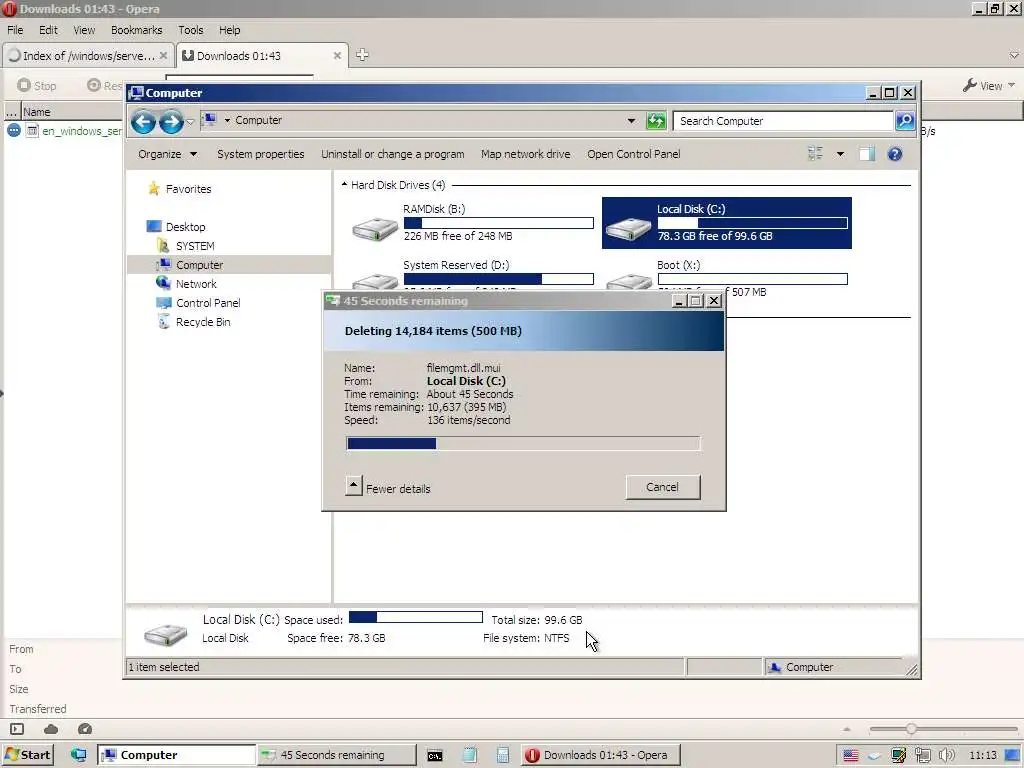The height and width of the screenshot is (768, 1024).
Task: Open the Help menu in Opera
Action: [x=229, y=30]
